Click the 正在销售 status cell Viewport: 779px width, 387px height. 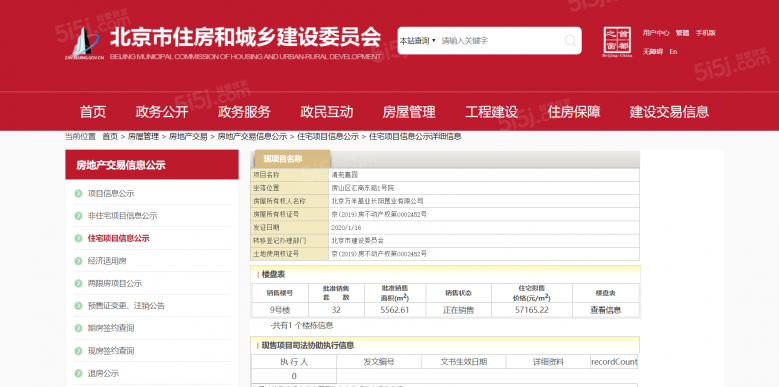[458, 310]
